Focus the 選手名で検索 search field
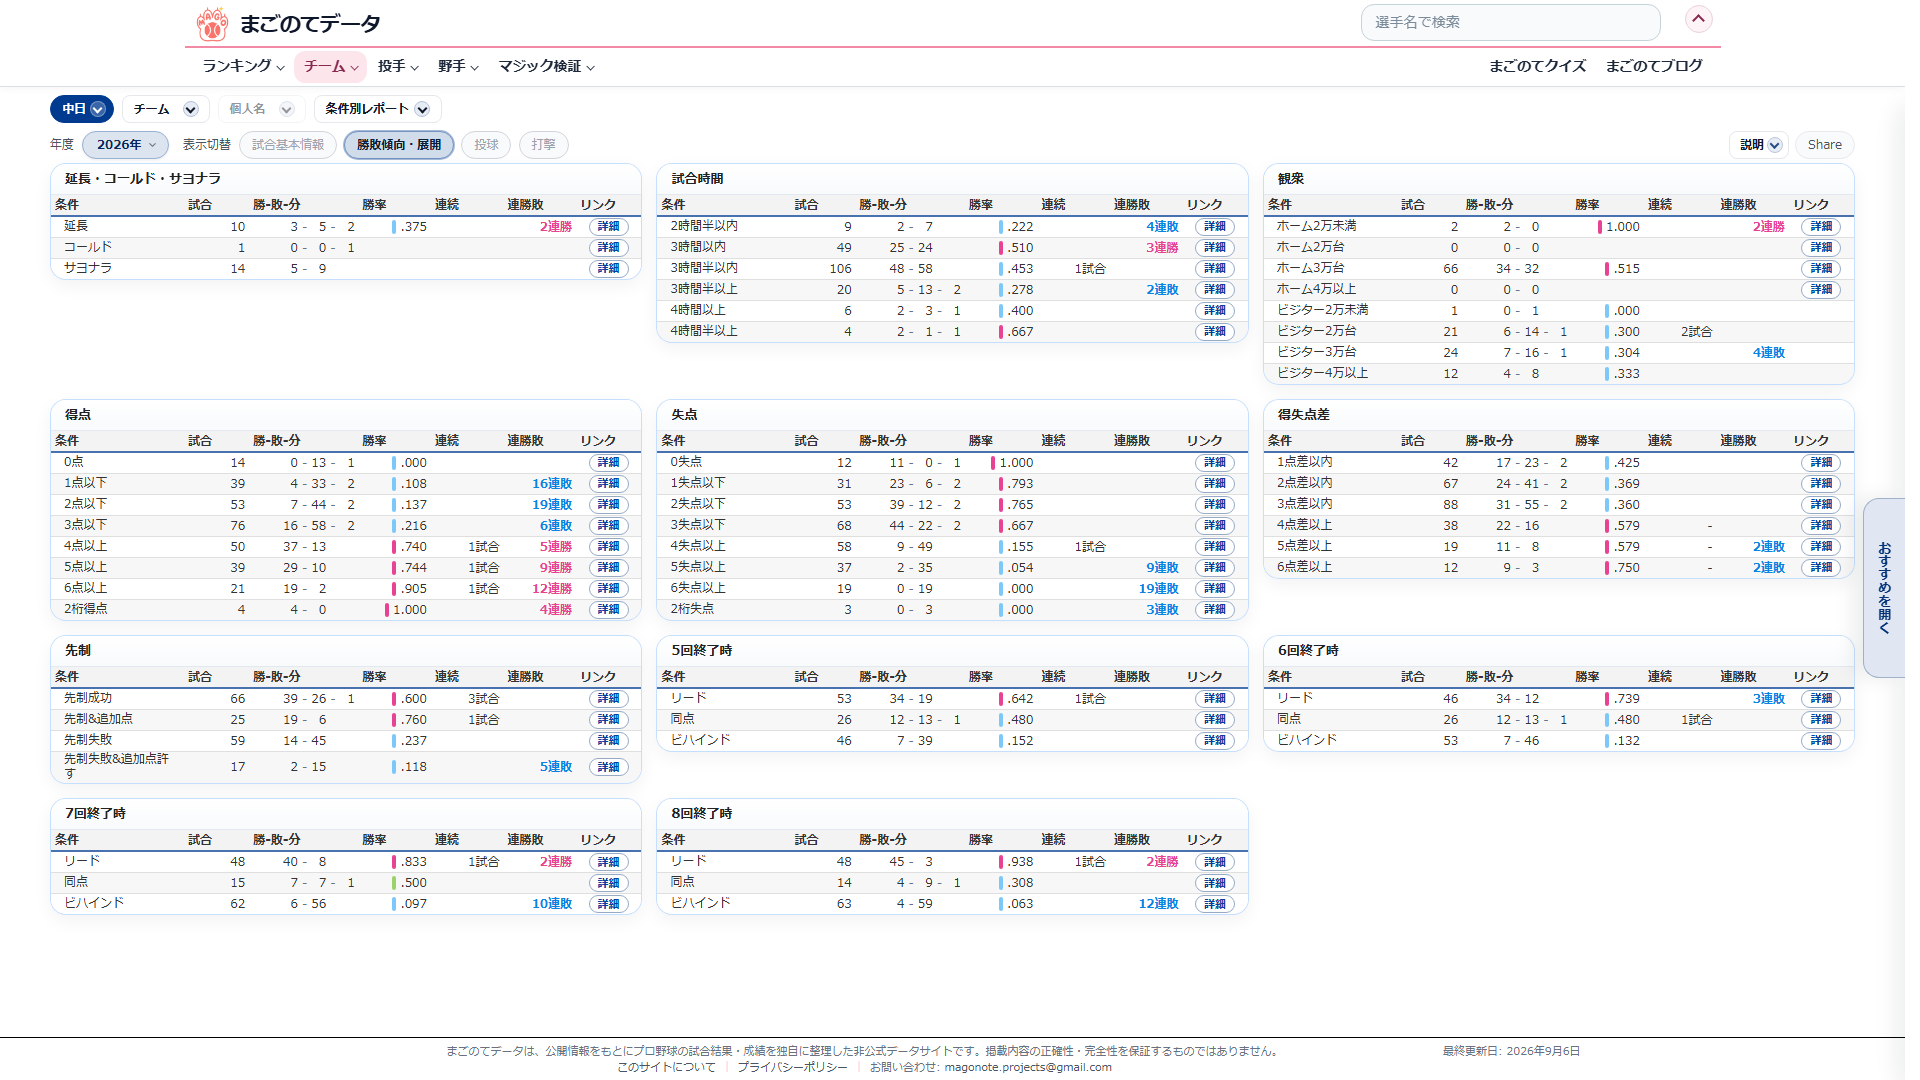The width and height of the screenshot is (1920, 1080). (x=1510, y=22)
